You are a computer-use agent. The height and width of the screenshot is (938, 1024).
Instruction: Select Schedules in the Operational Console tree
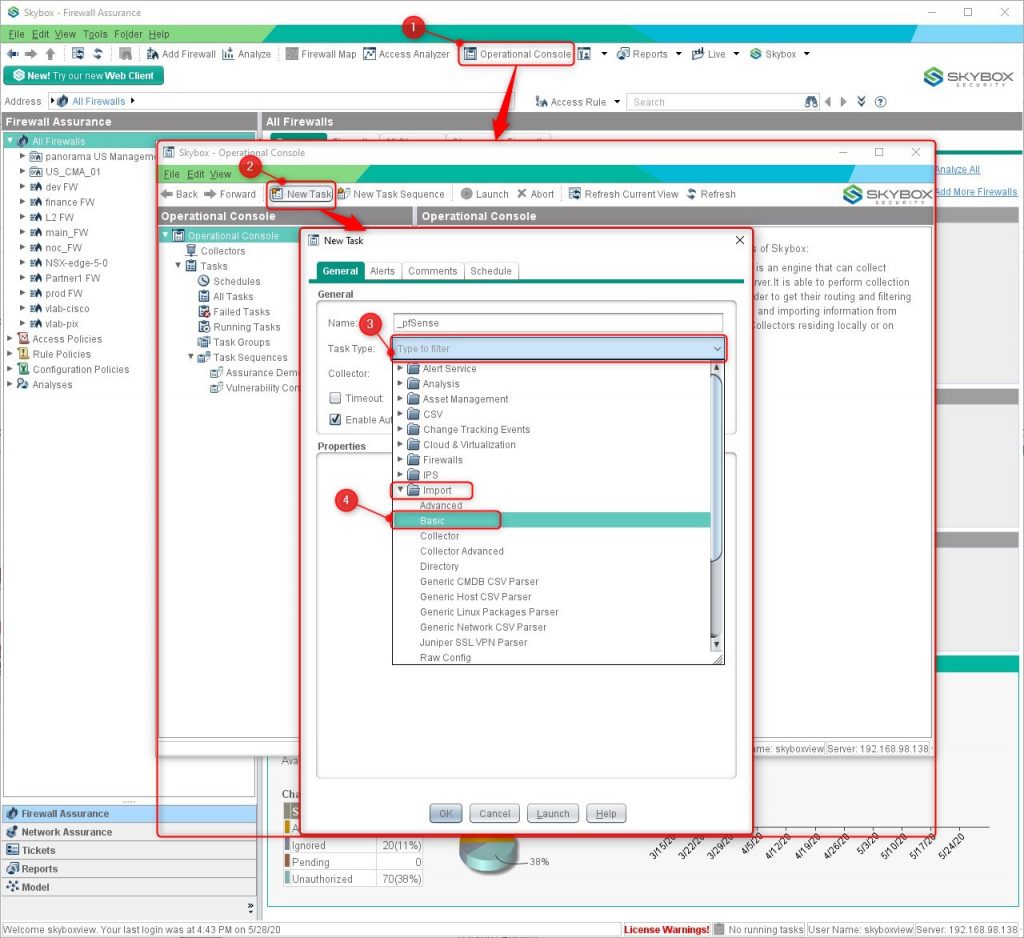coord(236,282)
